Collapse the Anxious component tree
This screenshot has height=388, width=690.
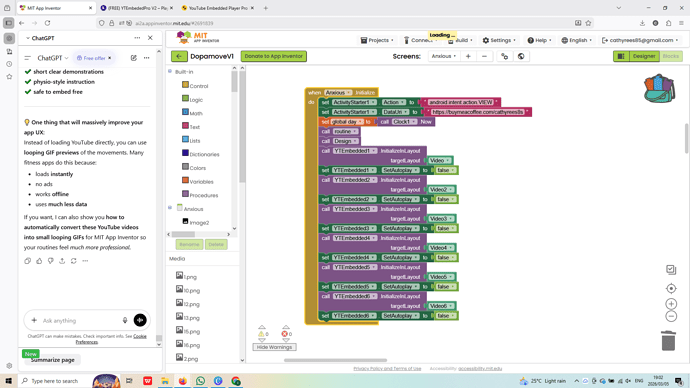(170, 208)
